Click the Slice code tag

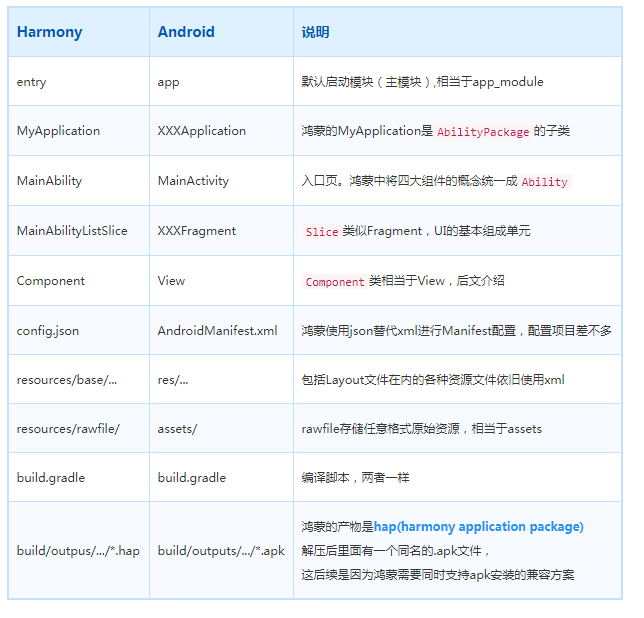click(322, 232)
